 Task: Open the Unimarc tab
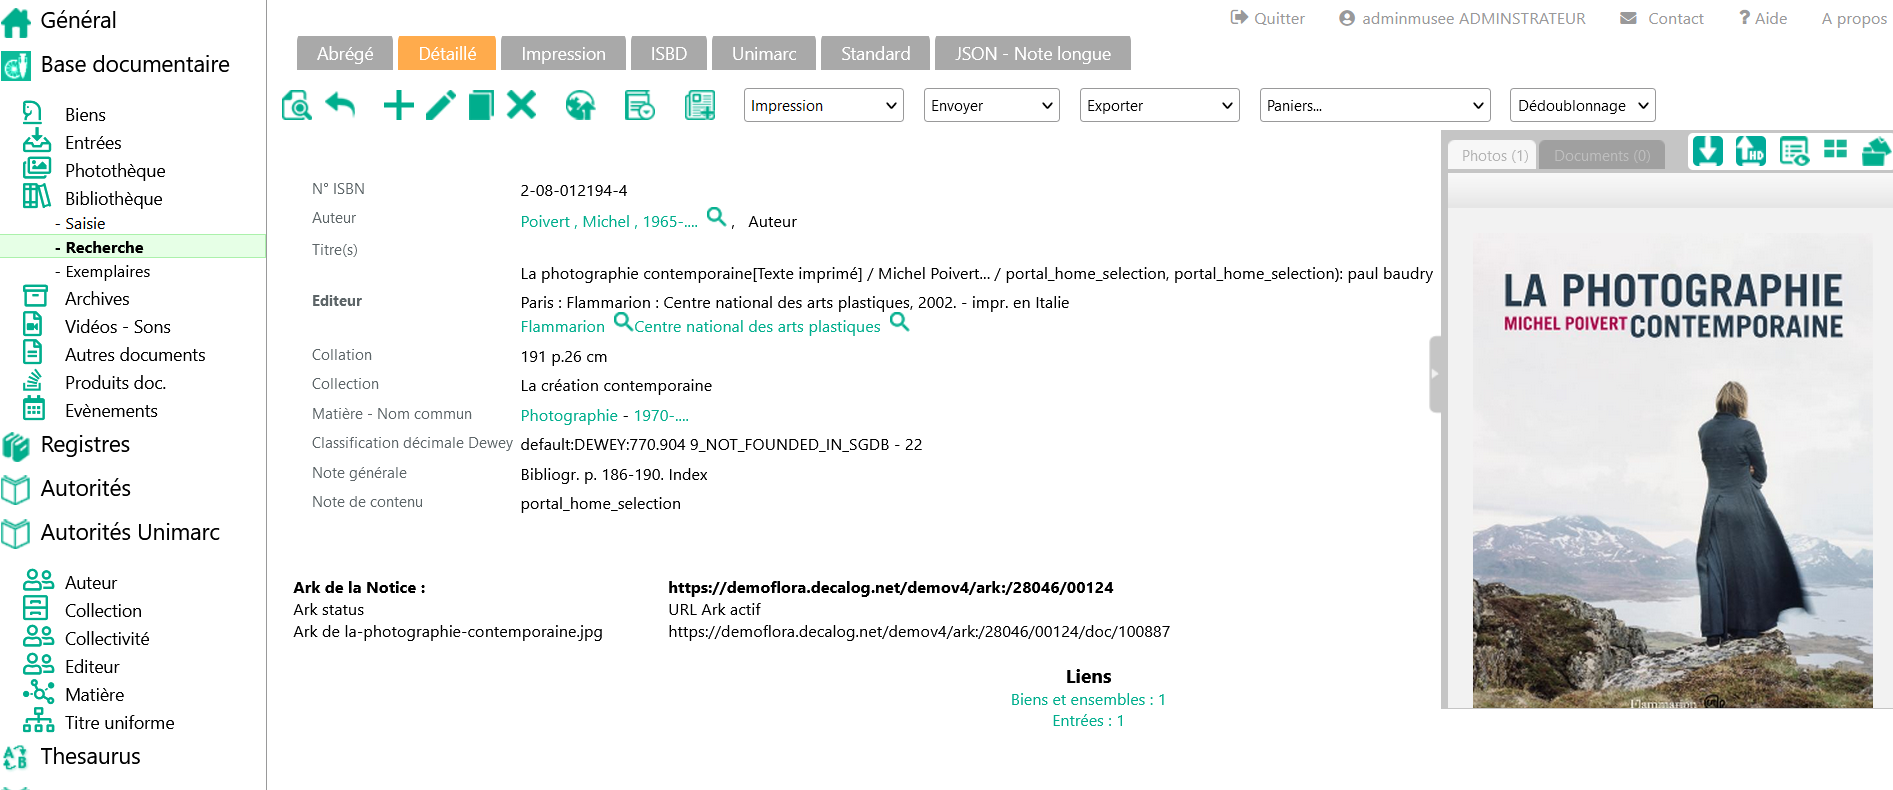pos(764,53)
